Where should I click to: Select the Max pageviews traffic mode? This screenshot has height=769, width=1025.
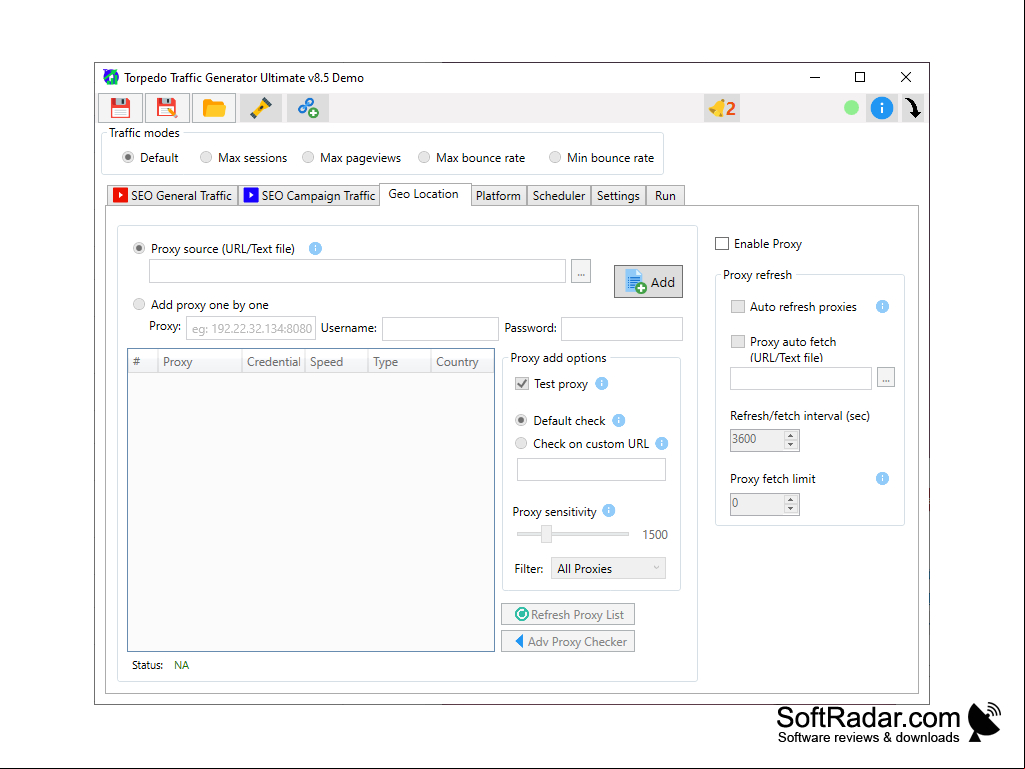pos(308,158)
